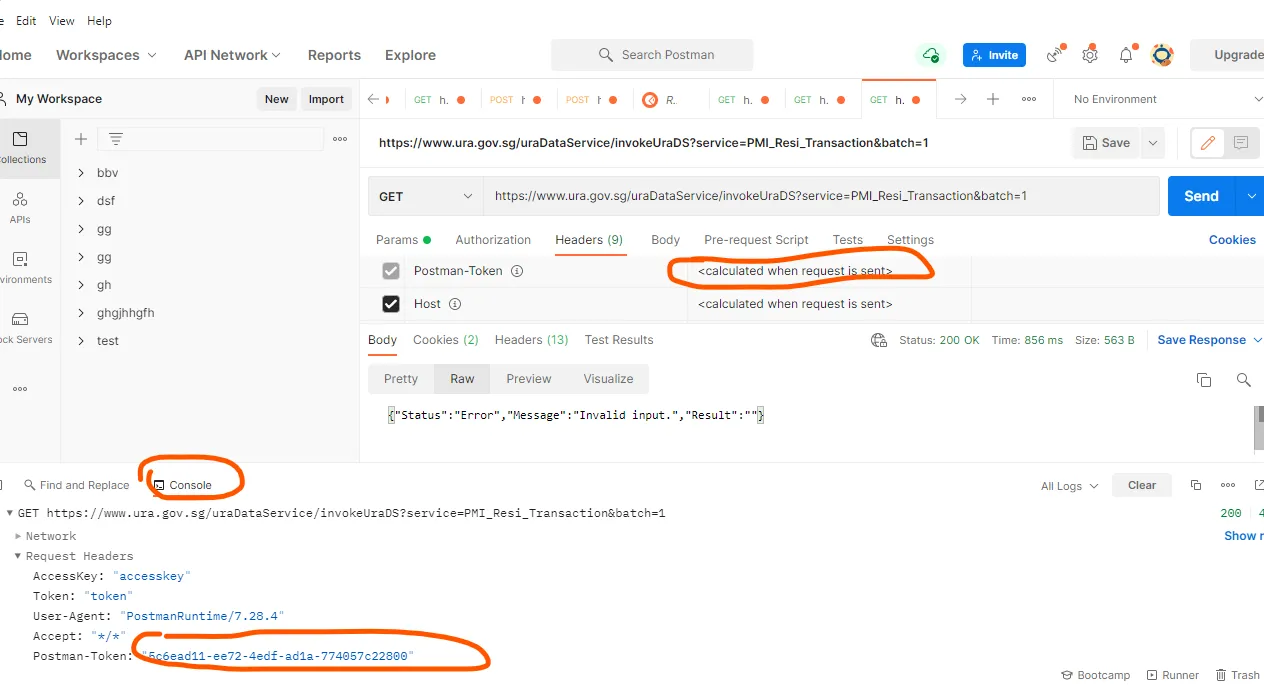Image resolution: width=1264 pixels, height=685 pixels.
Task: Expand the test collection
Action: [x=81, y=341]
